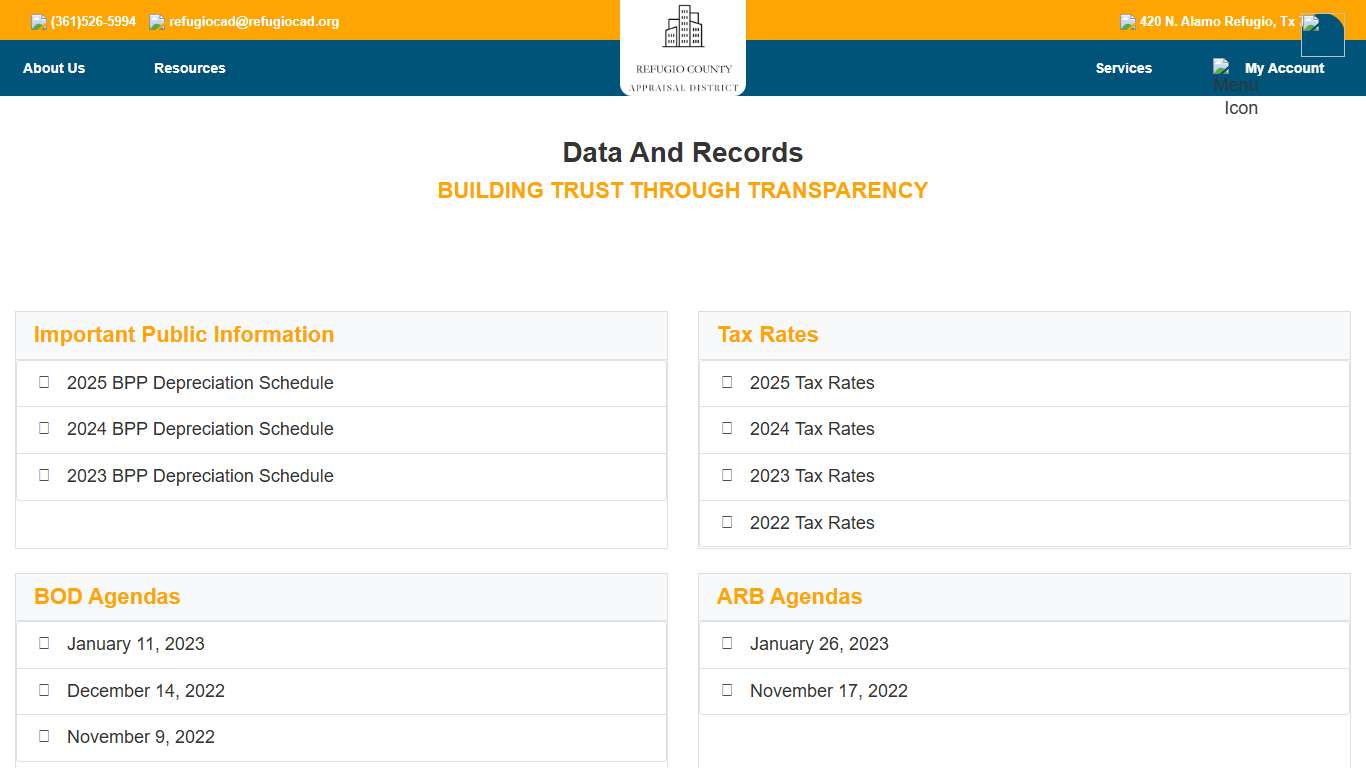Click the refugiocad@refugiocad.org email address
This screenshot has width=1366, height=768.
[254, 22]
